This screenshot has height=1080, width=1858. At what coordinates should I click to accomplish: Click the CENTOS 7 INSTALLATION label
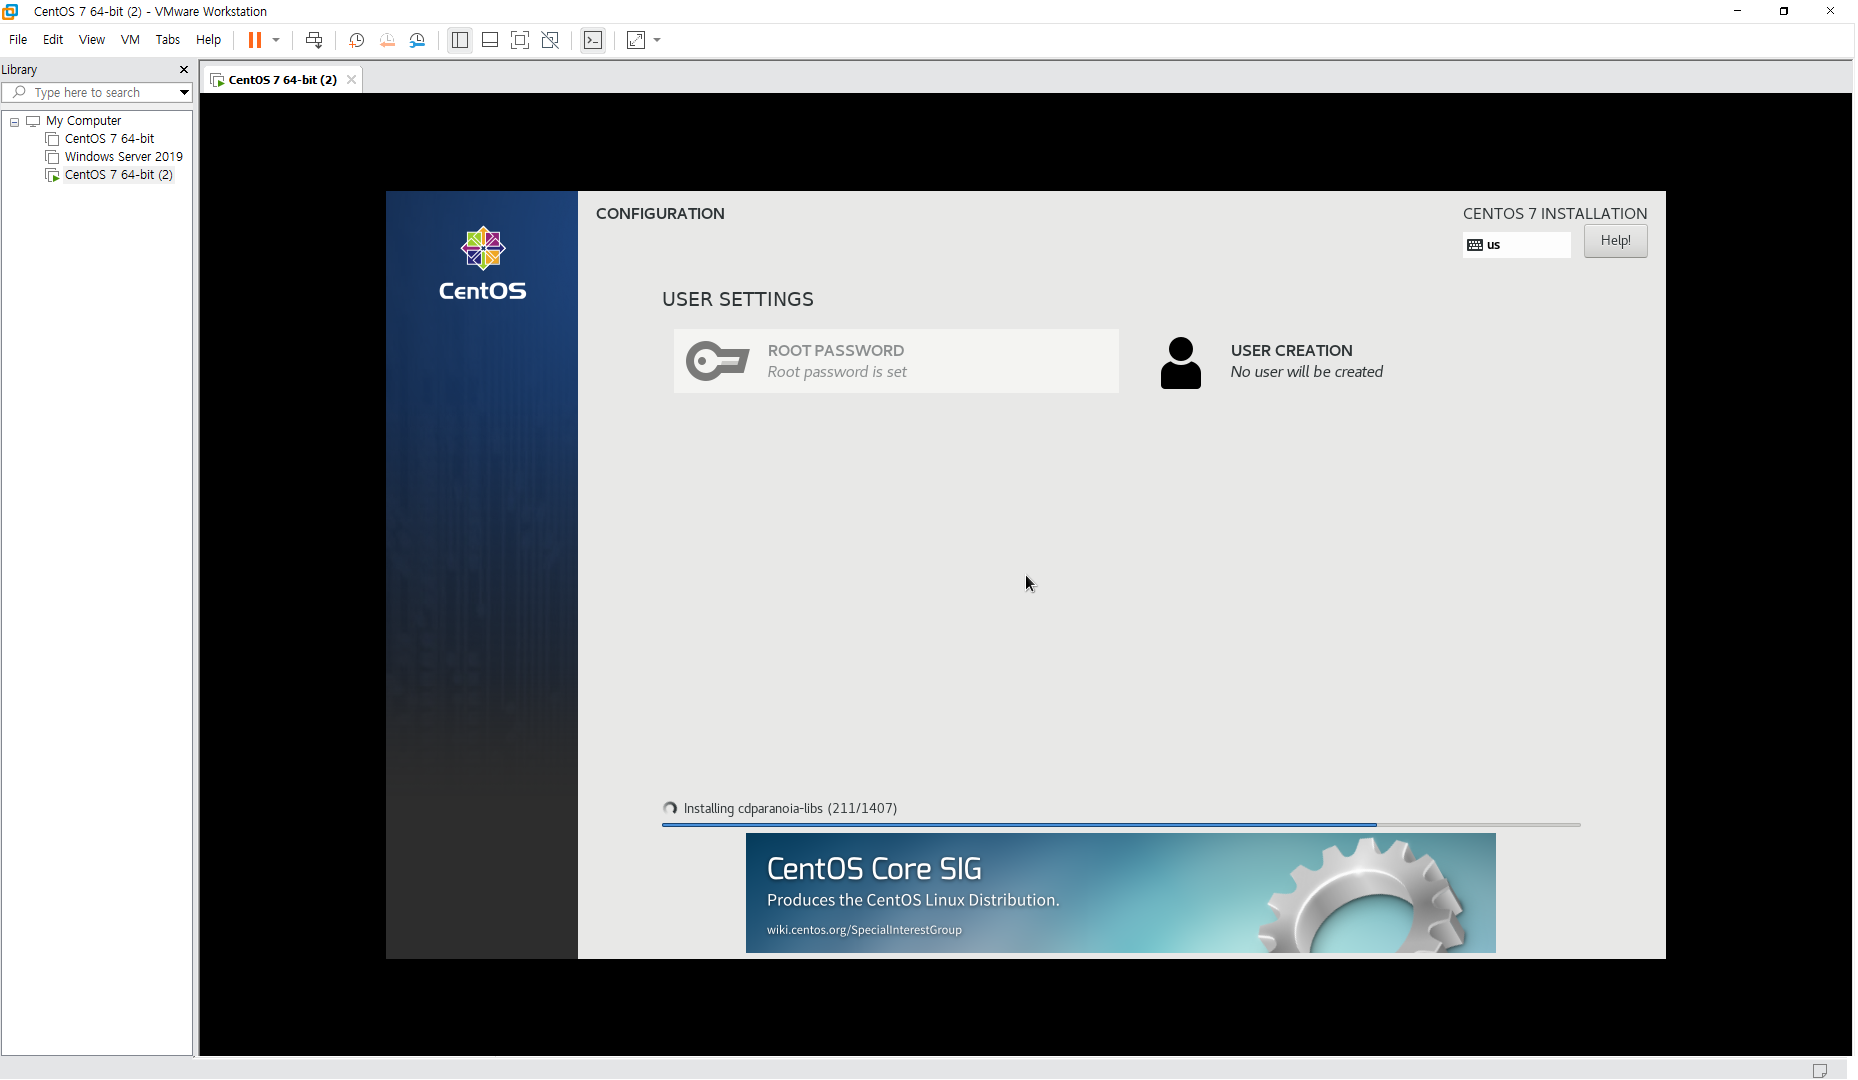click(x=1554, y=214)
